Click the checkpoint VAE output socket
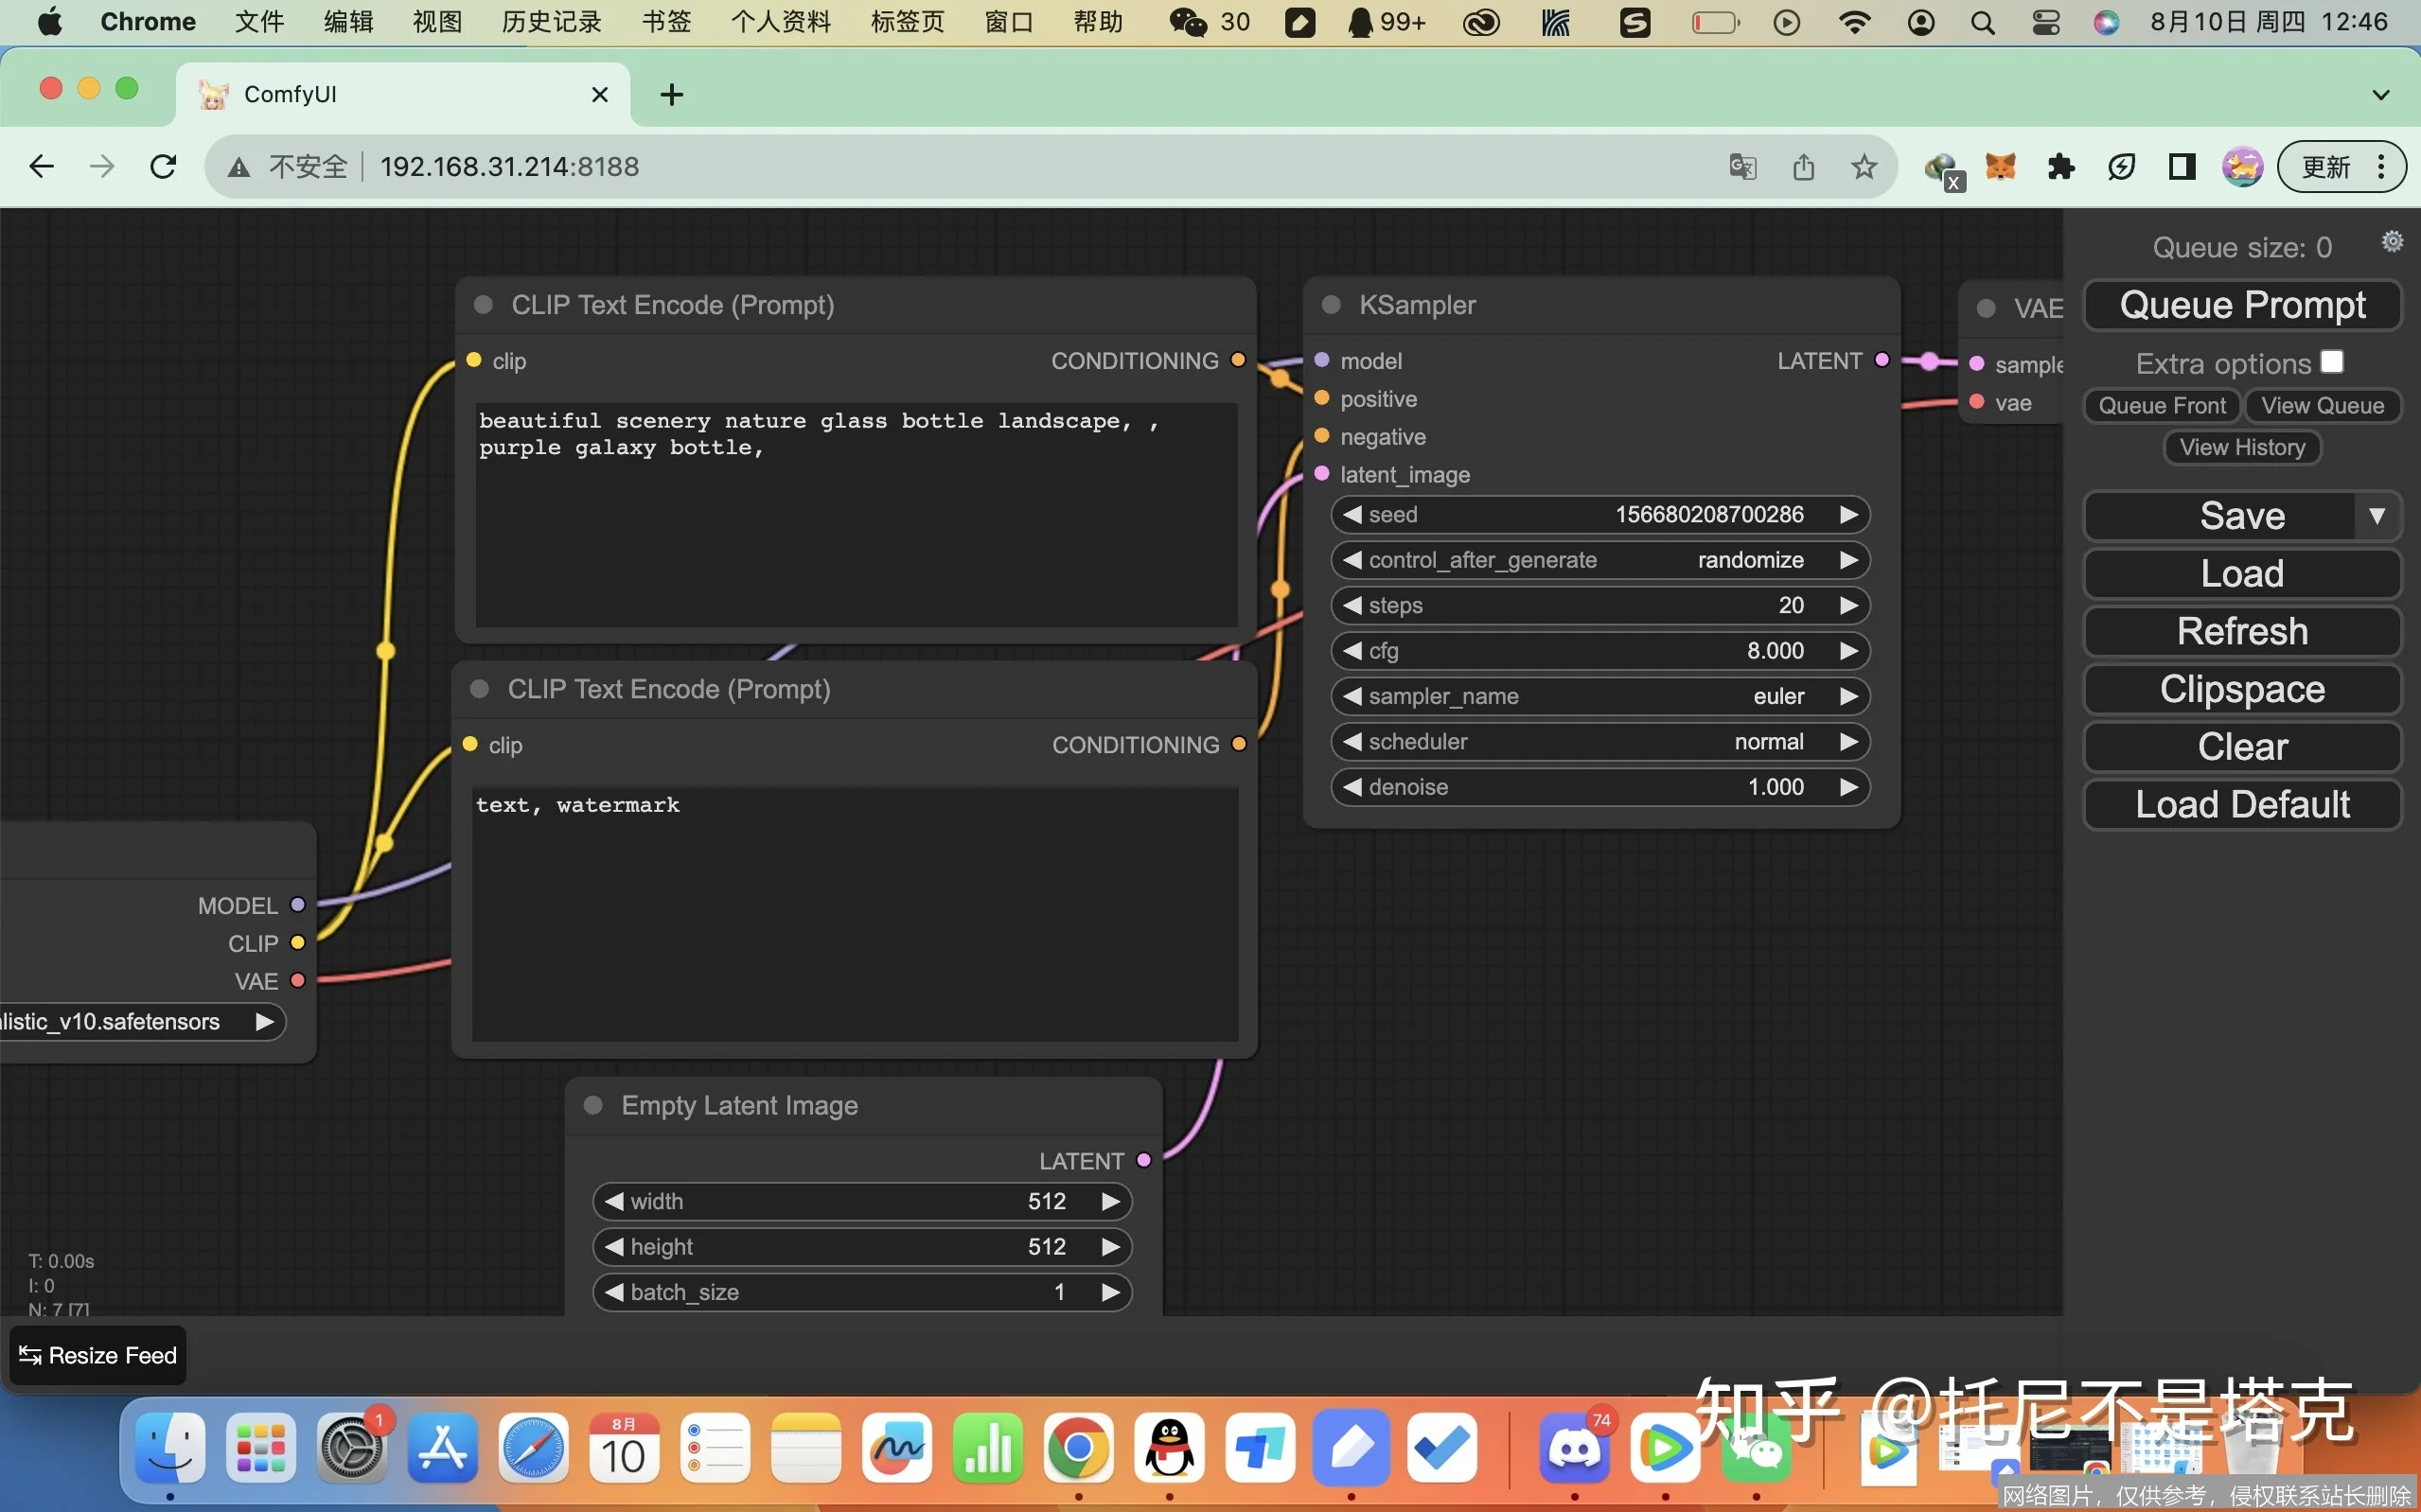 (x=297, y=981)
